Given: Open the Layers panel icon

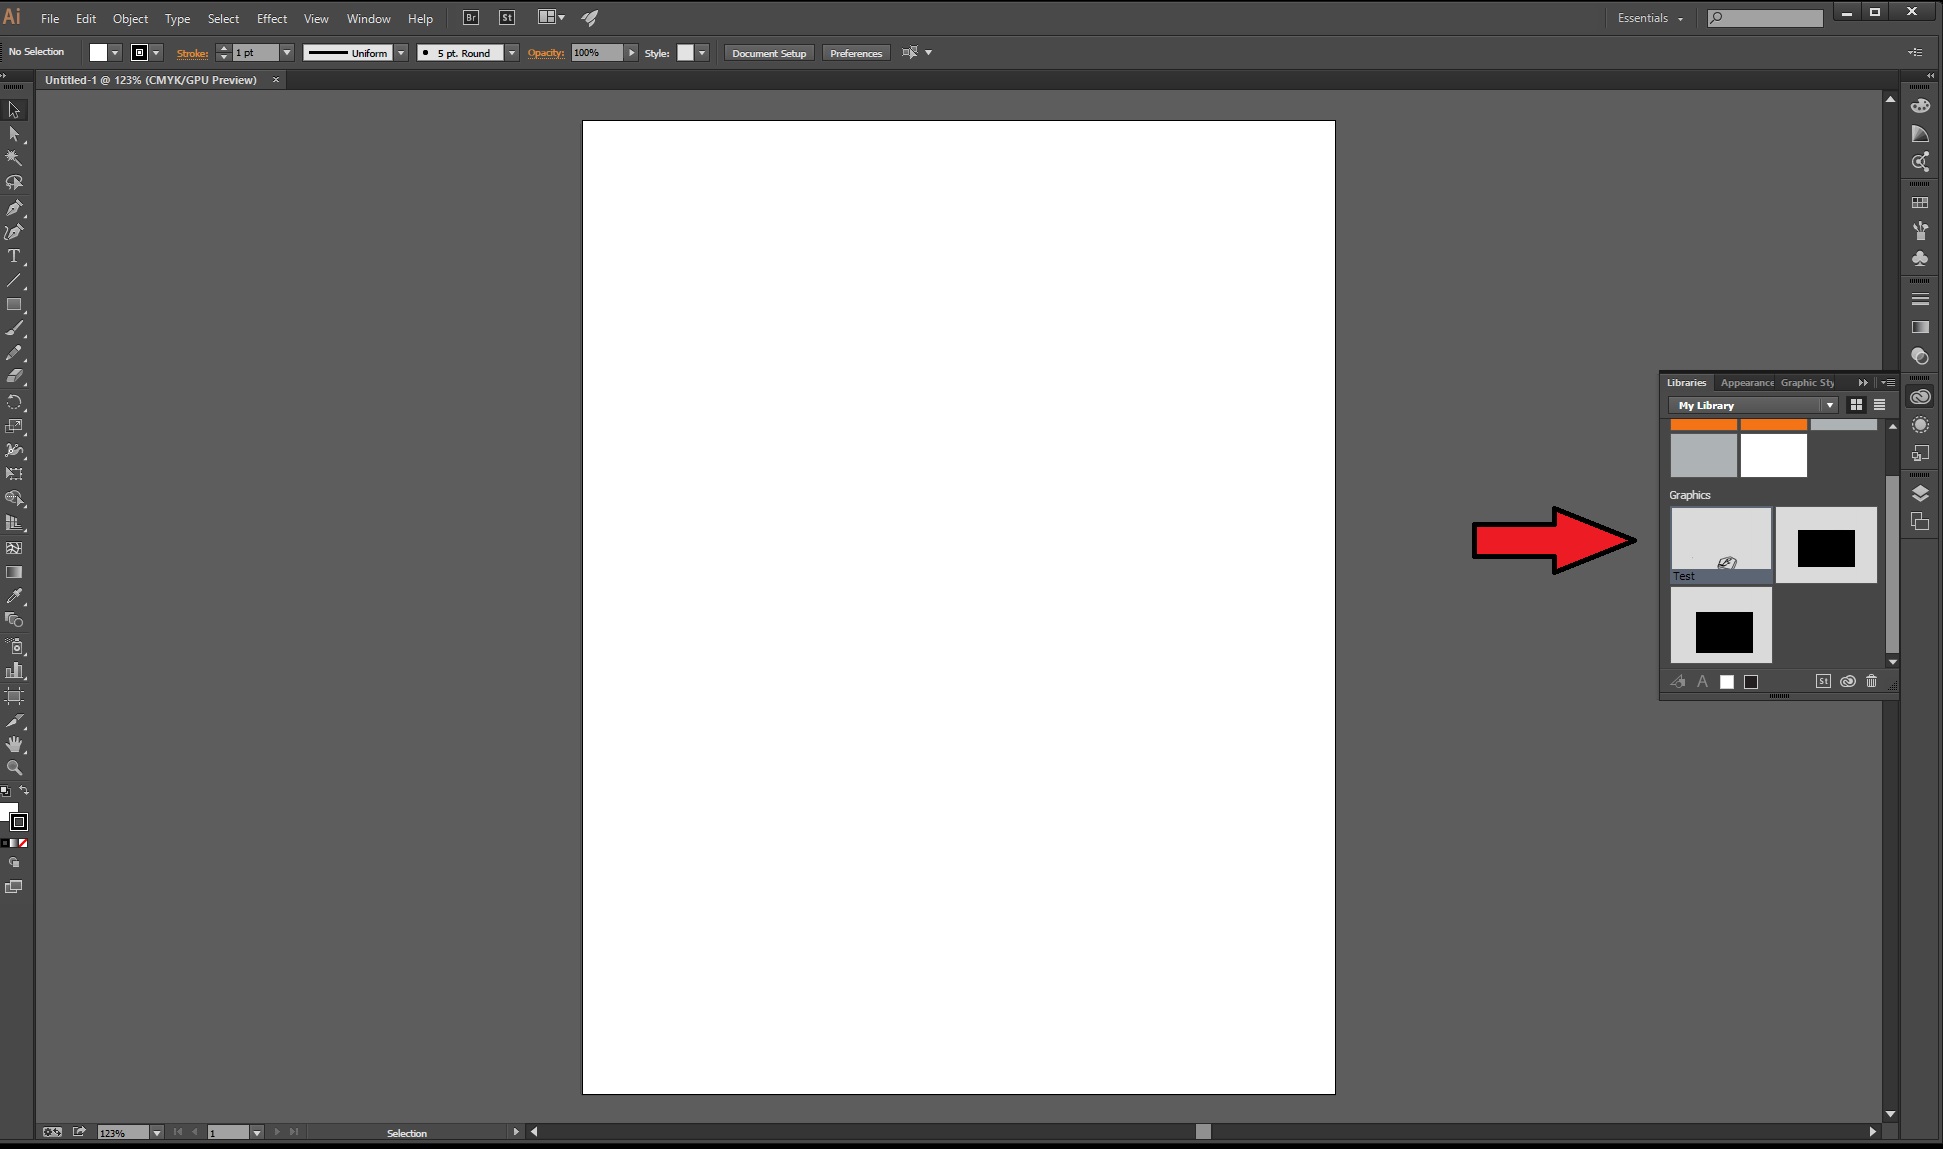Looking at the screenshot, I should 1920,494.
